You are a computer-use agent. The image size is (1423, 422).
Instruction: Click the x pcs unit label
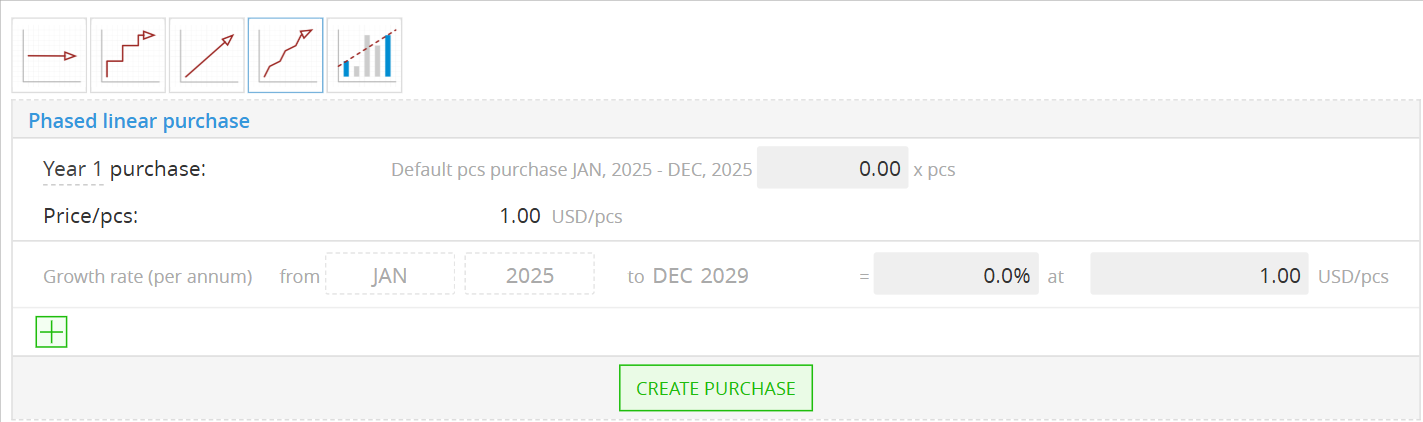(934, 170)
